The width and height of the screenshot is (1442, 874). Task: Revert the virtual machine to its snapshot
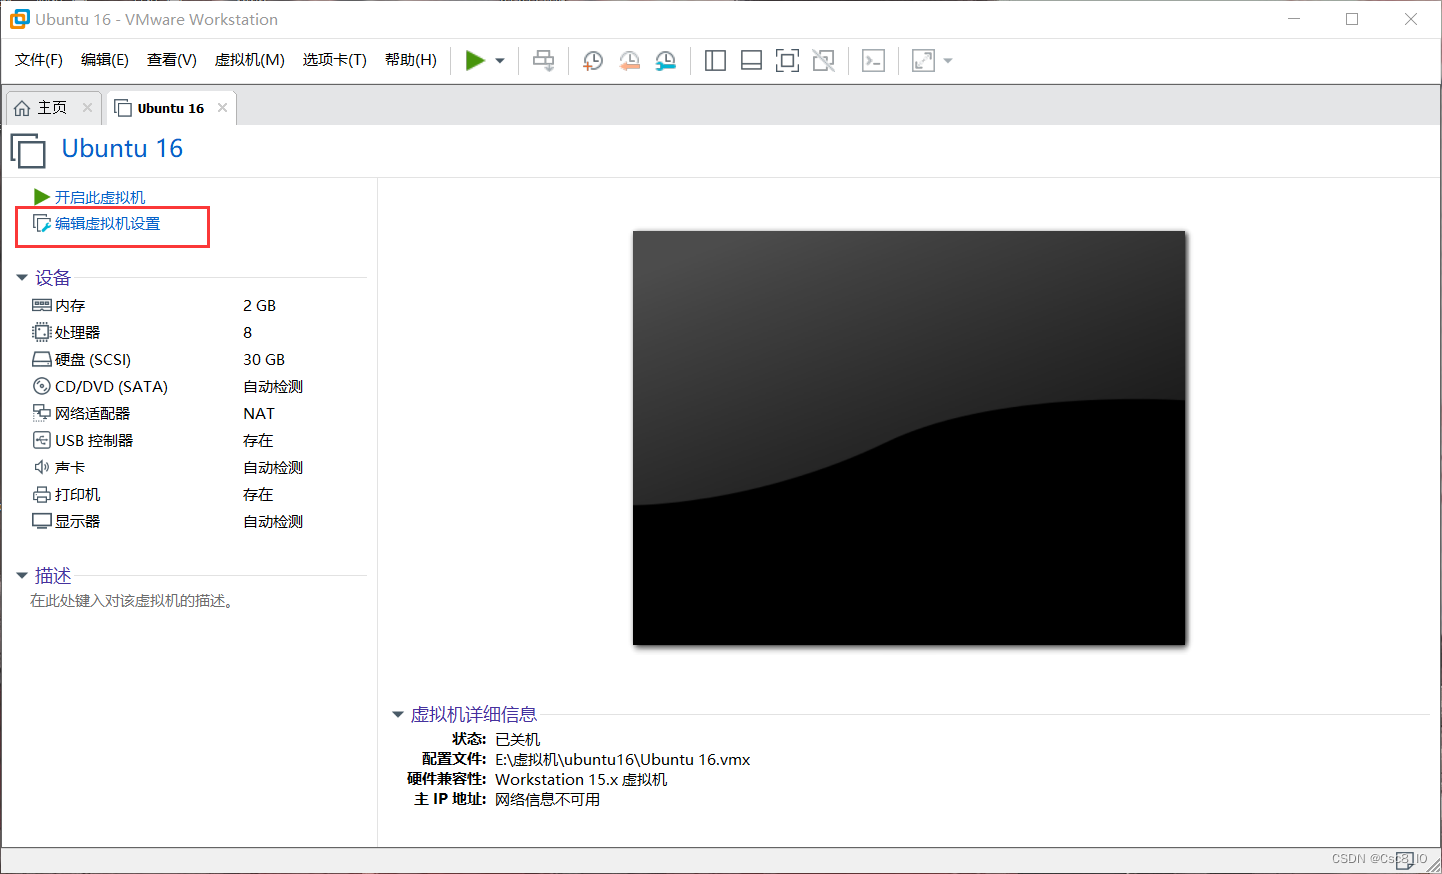point(629,61)
